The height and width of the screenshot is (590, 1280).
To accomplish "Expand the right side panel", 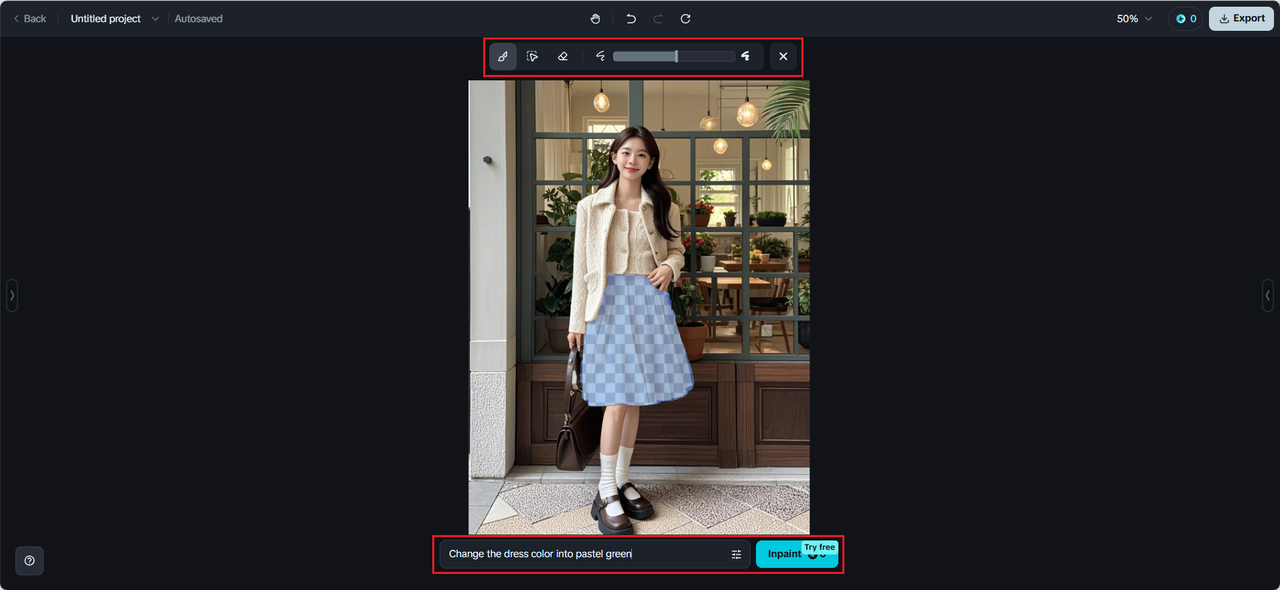I will (1268, 295).
